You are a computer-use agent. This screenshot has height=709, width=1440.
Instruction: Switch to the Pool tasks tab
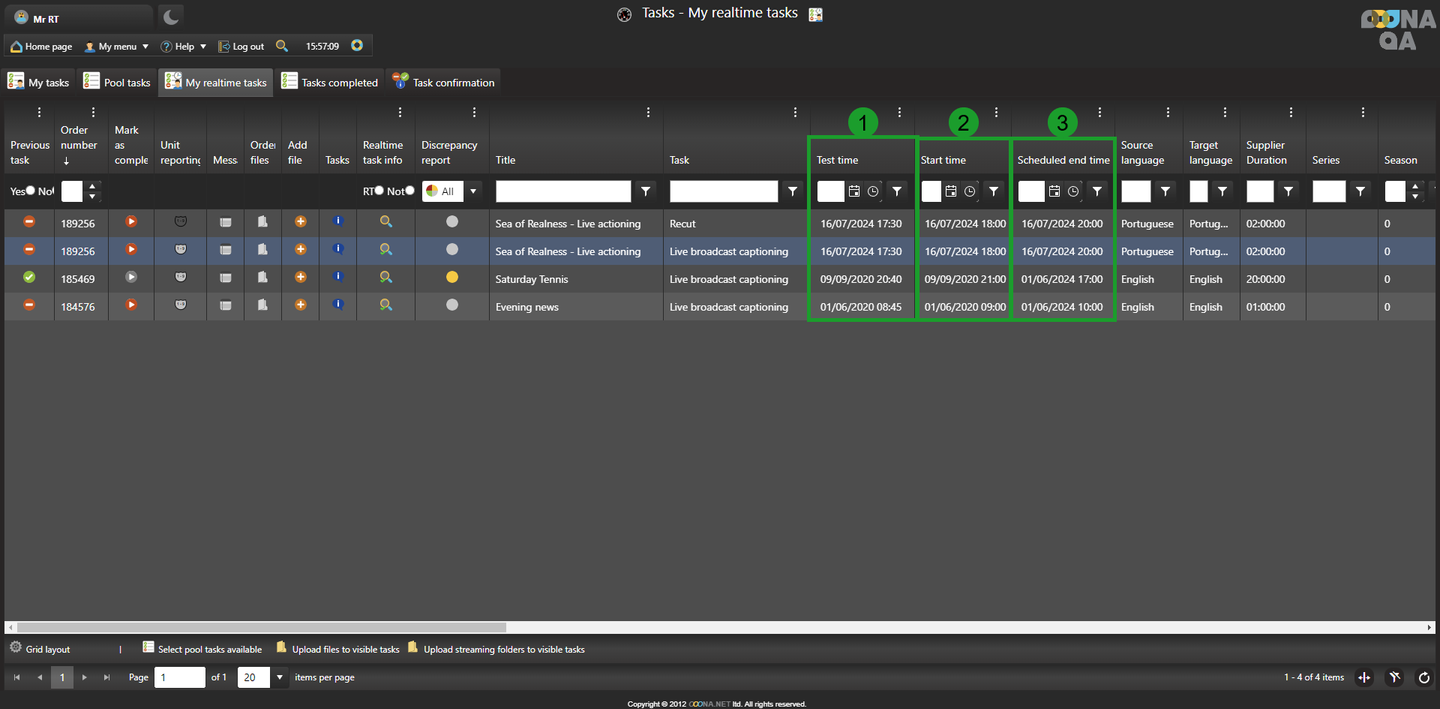click(x=117, y=82)
